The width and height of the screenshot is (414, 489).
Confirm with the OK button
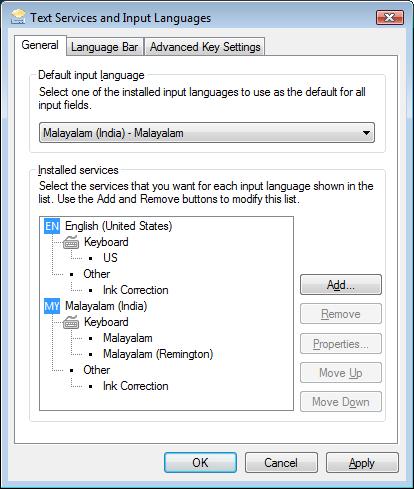coord(200,463)
